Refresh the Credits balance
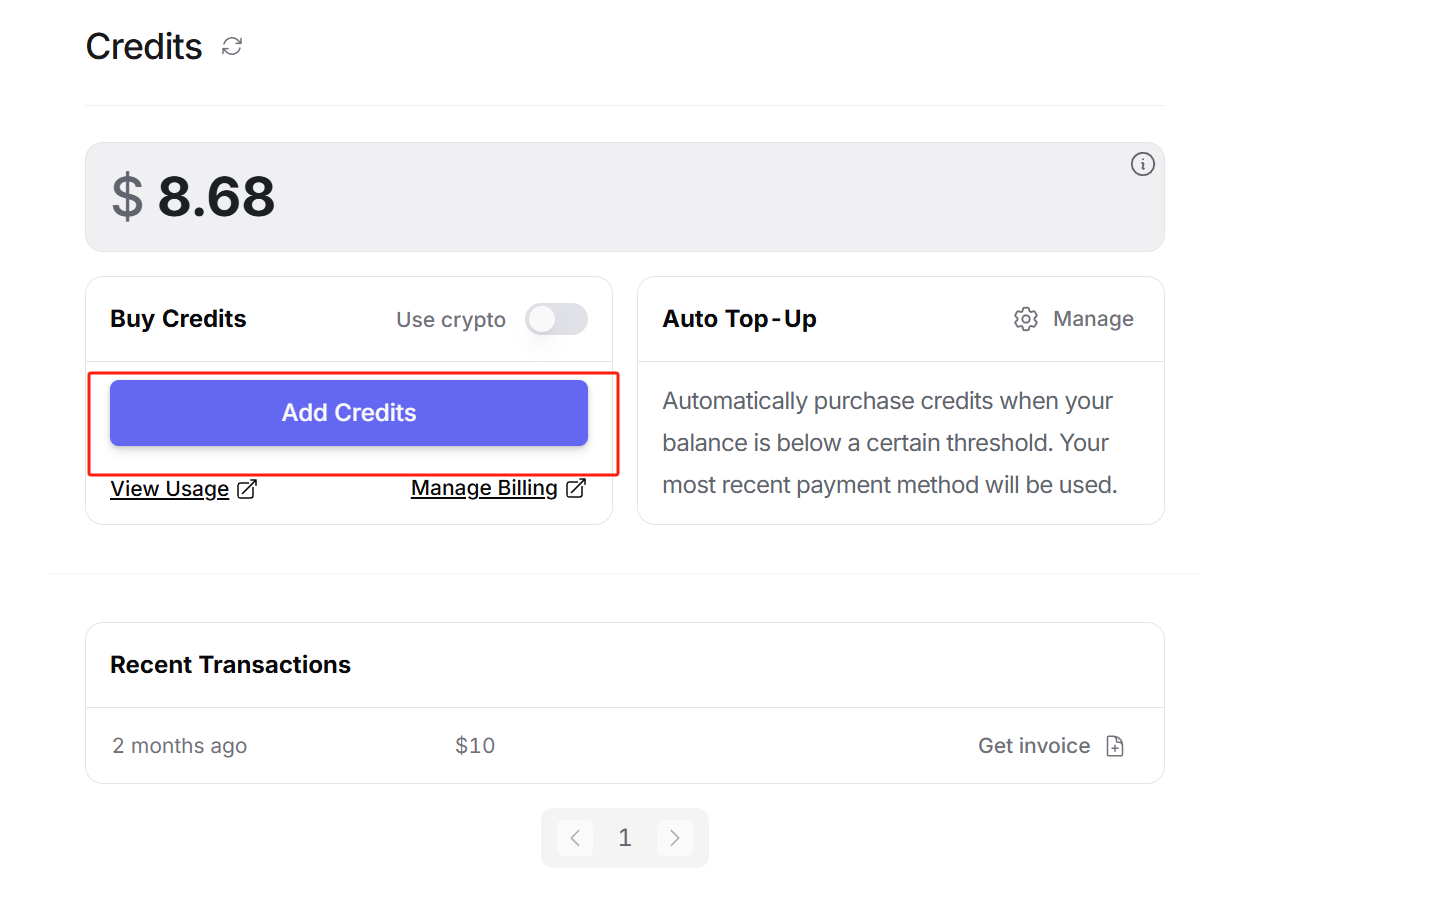This screenshot has height=898, width=1436. (x=232, y=47)
